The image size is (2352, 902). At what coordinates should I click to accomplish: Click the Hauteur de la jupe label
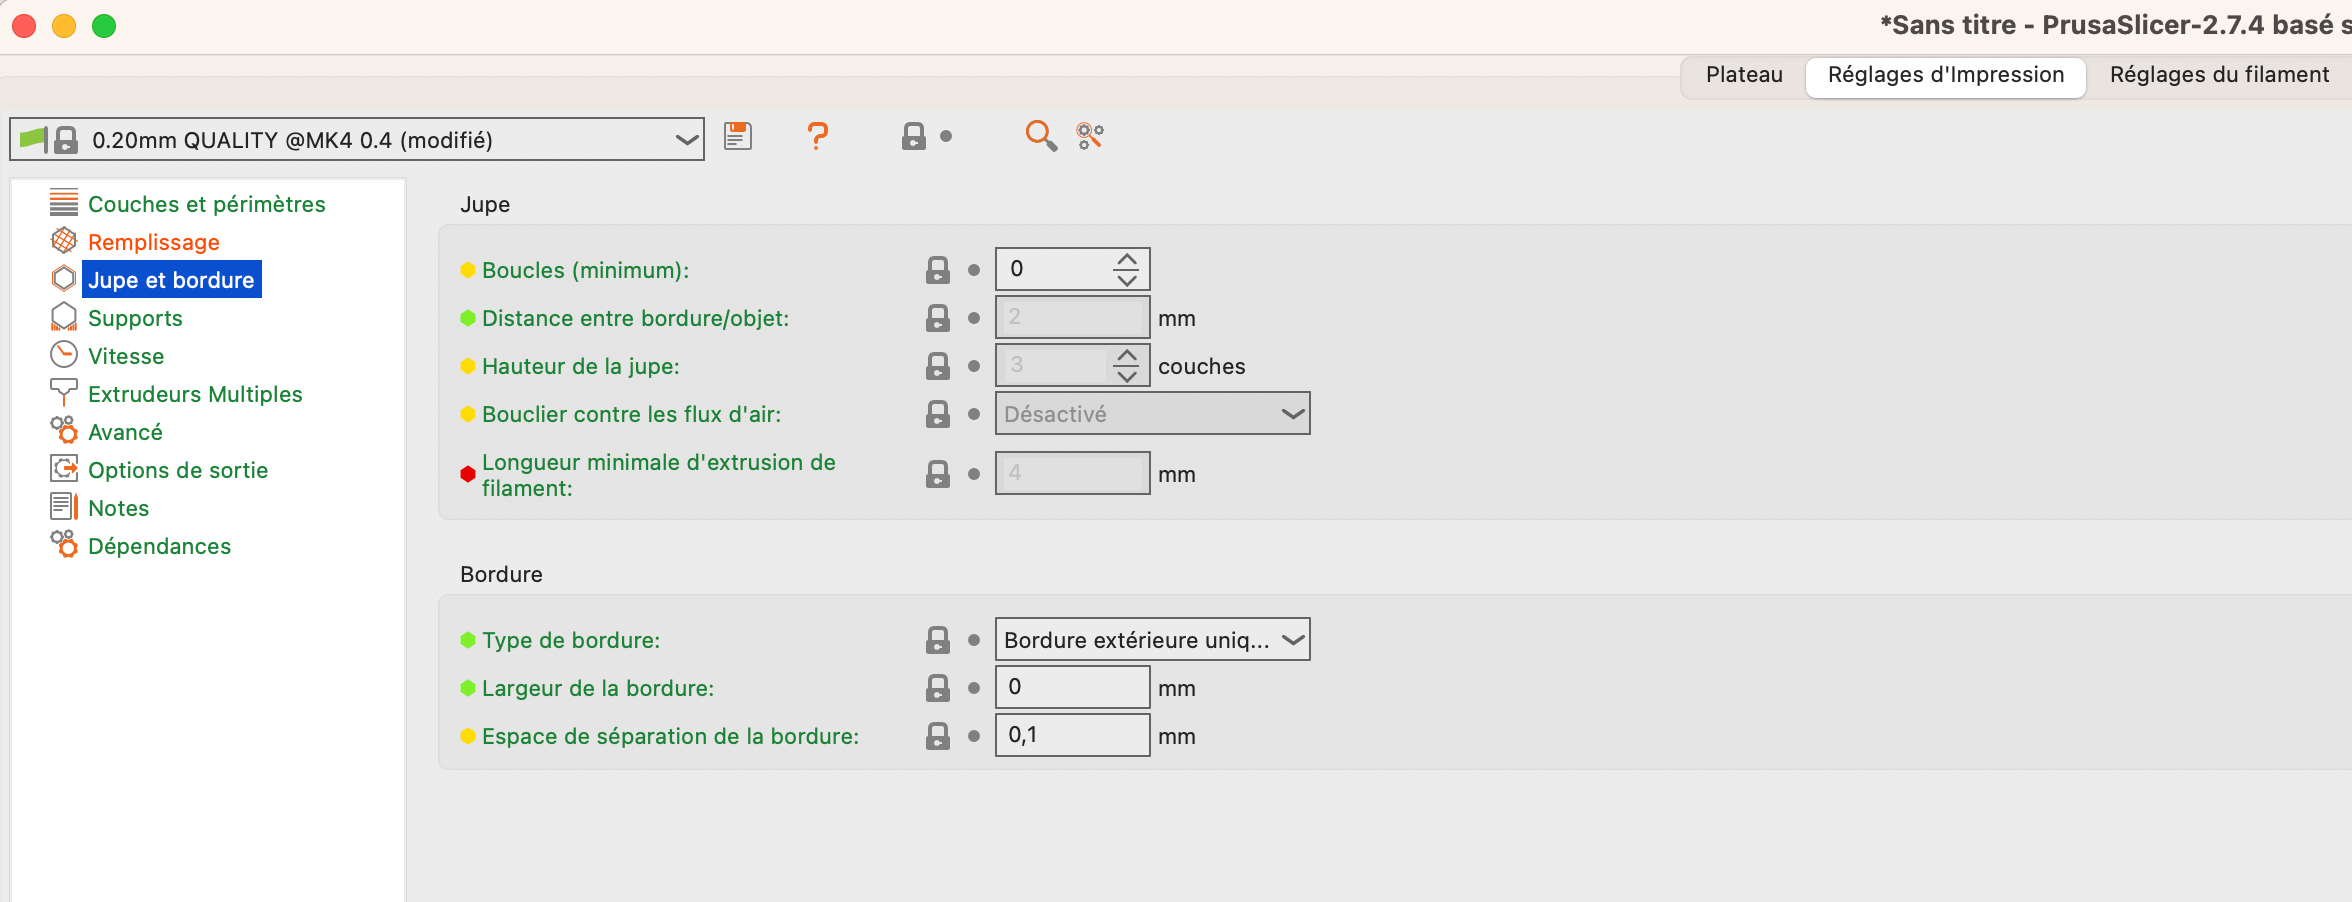[580, 366]
